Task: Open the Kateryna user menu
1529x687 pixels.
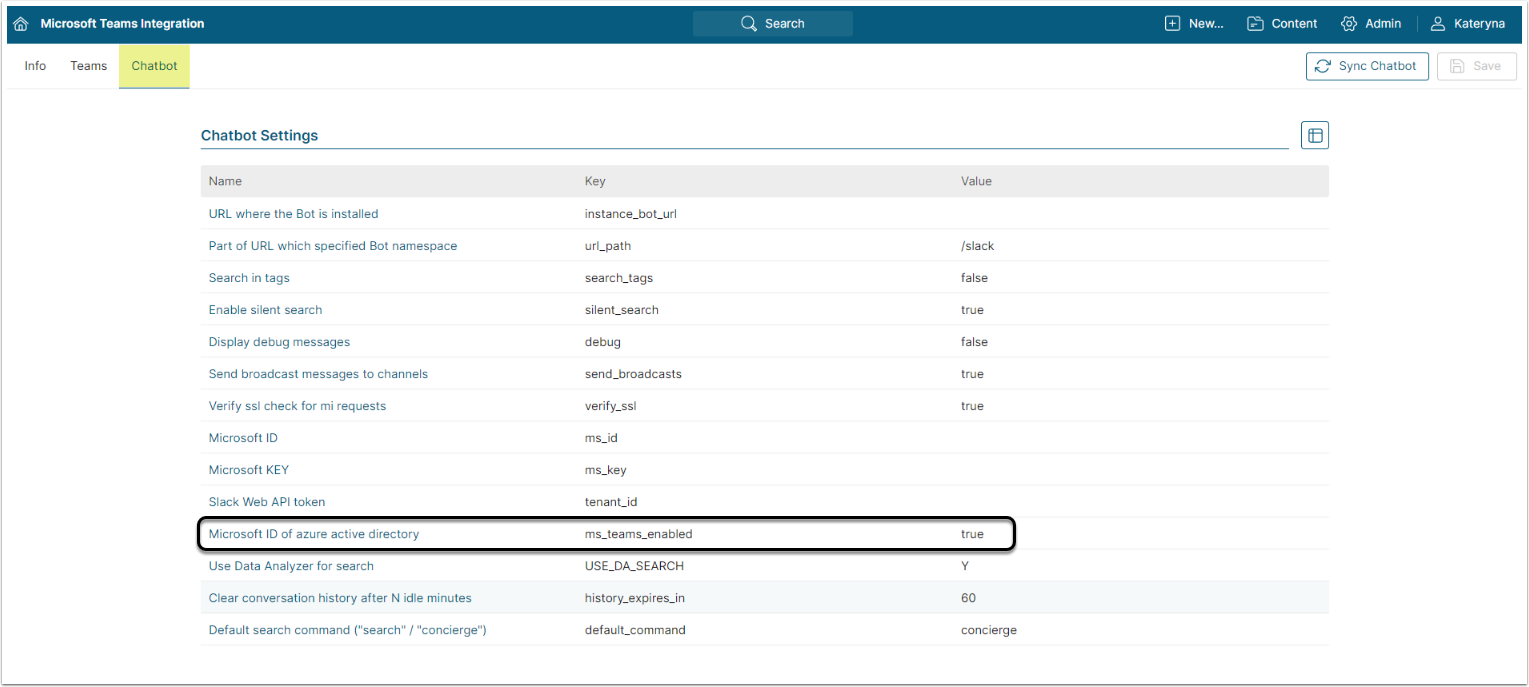Action: click(x=1467, y=24)
